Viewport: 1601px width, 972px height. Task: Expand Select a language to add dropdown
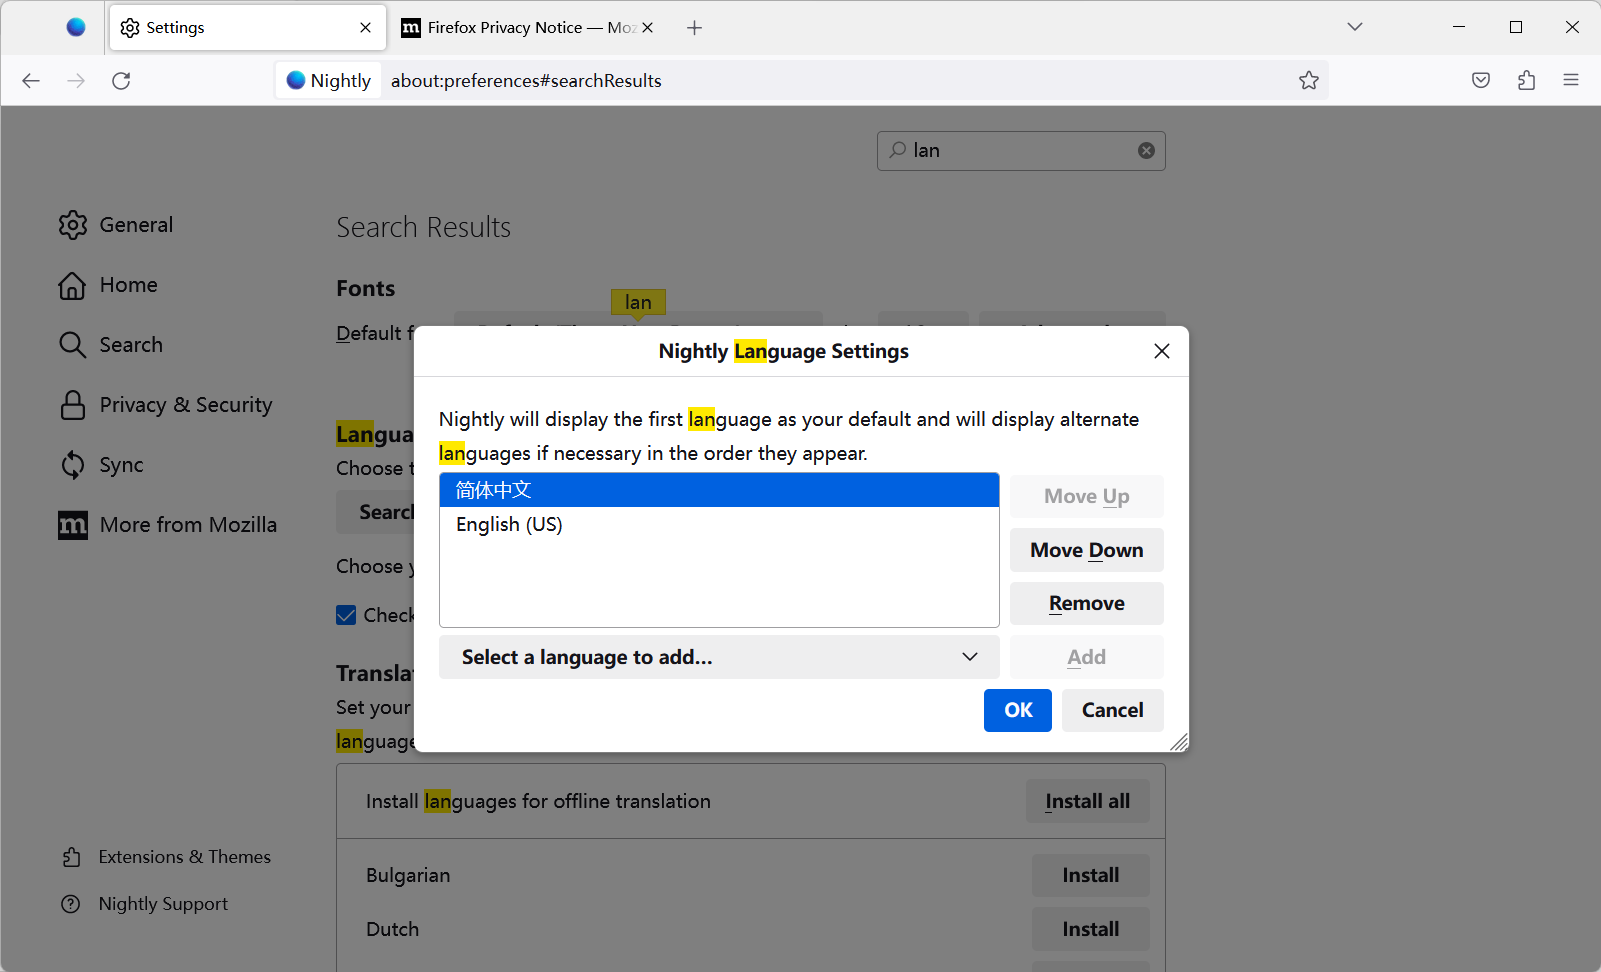[x=719, y=657]
